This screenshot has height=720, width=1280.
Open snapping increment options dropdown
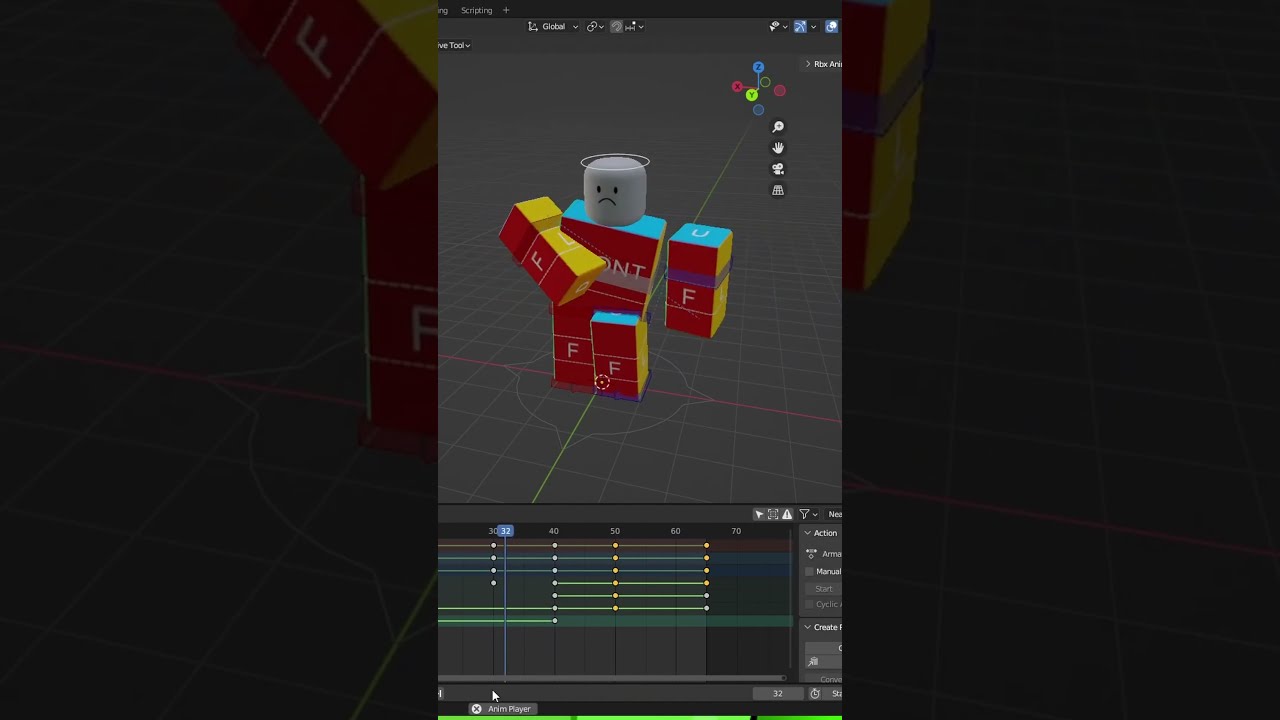pos(634,26)
